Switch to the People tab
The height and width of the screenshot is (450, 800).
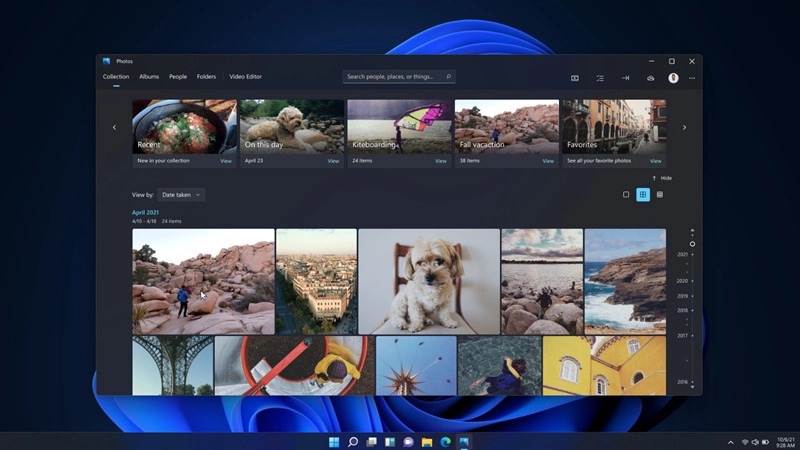(178, 77)
